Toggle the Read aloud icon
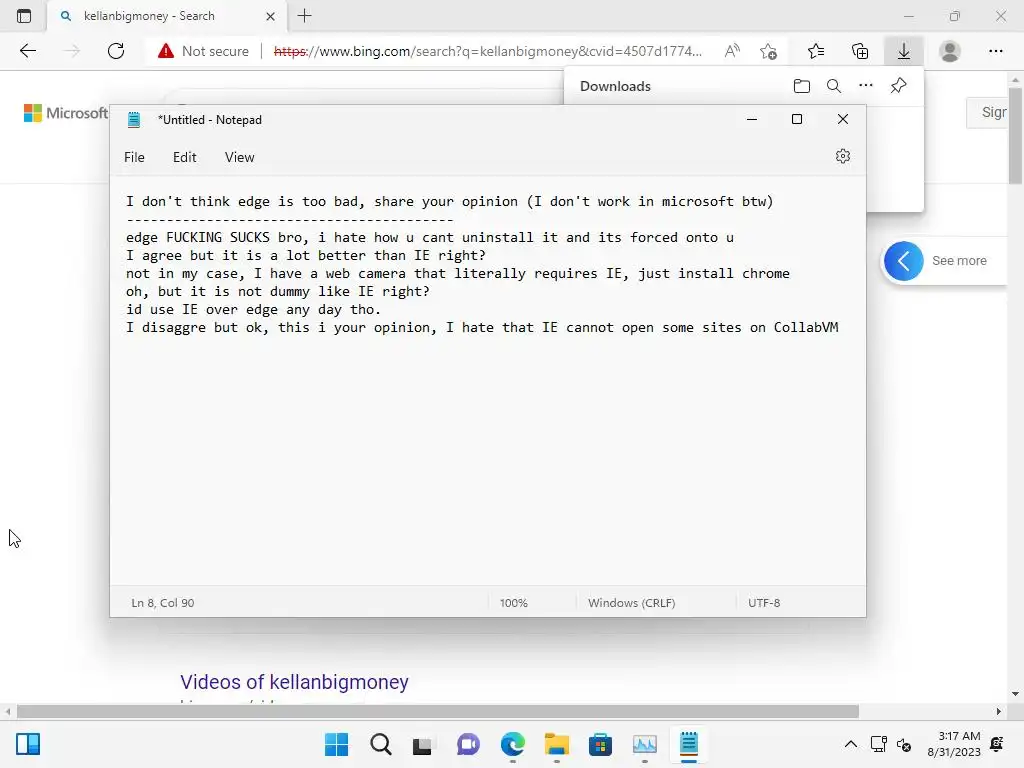This screenshot has width=1024, height=768. tap(732, 51)
